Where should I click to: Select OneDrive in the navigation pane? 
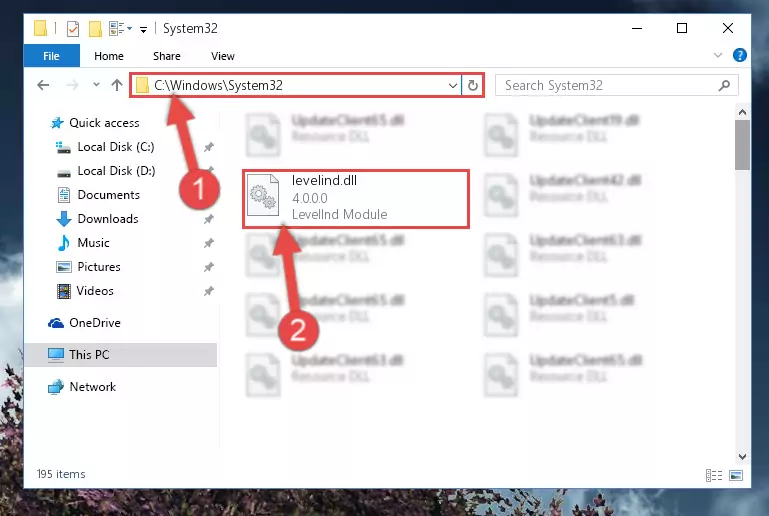(x=95, y=323)
